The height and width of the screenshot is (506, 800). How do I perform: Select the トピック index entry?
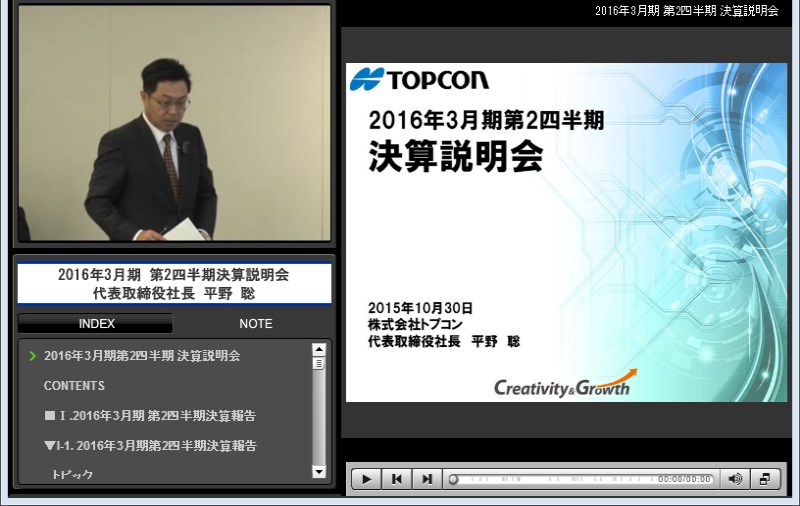click(72, 474)
